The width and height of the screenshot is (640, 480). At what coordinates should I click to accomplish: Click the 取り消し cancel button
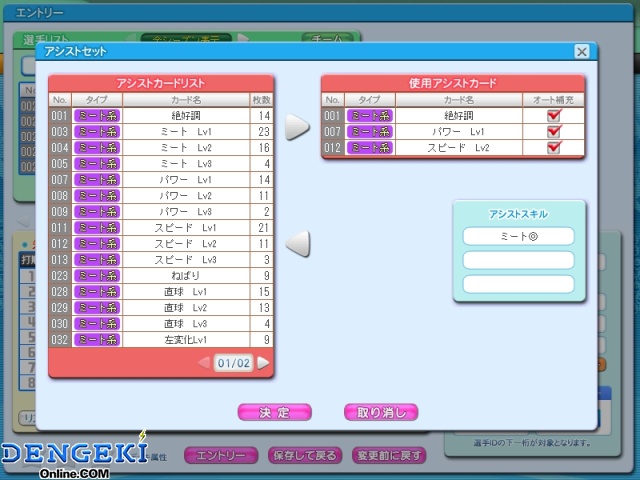381,412
